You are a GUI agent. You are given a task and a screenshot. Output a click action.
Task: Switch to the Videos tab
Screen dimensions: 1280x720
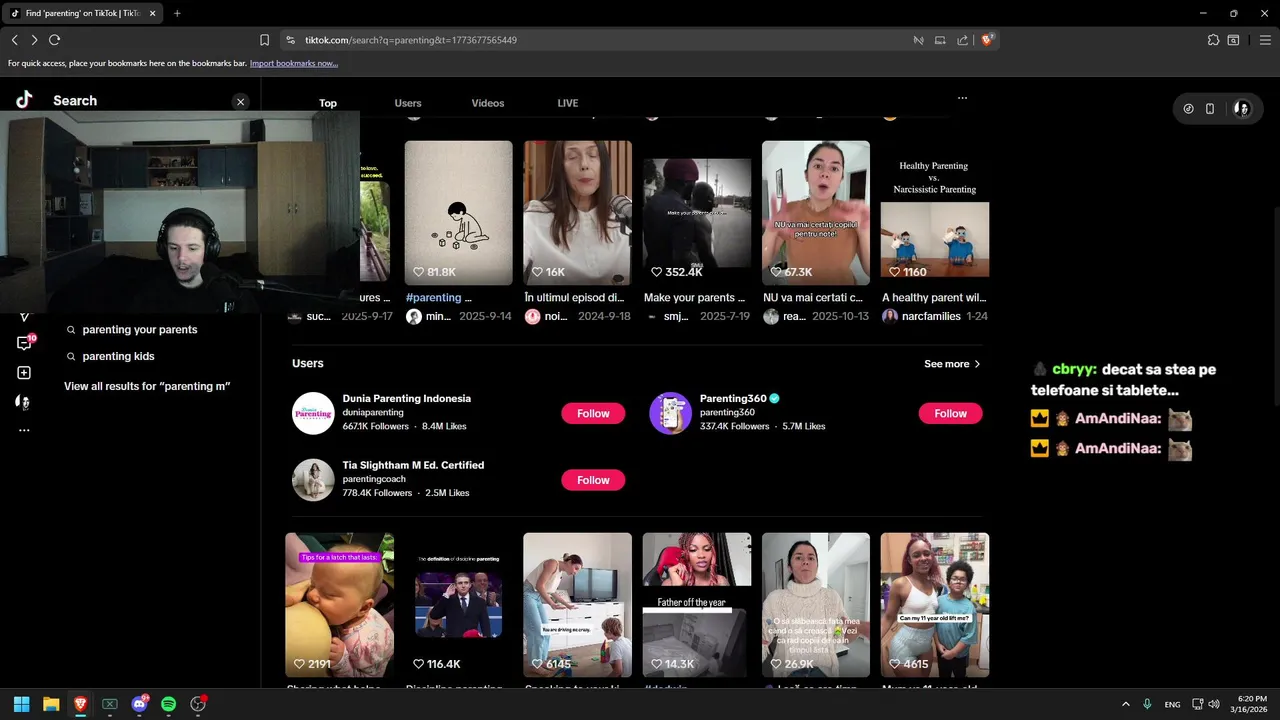[x=488, y=103]
